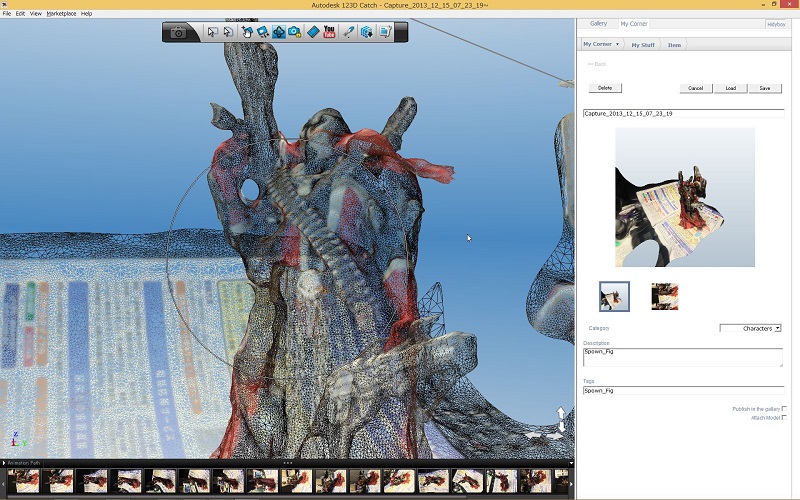800x500 pixels.
Task: Click the Cancel button
Action: click(x=695, y=88)
